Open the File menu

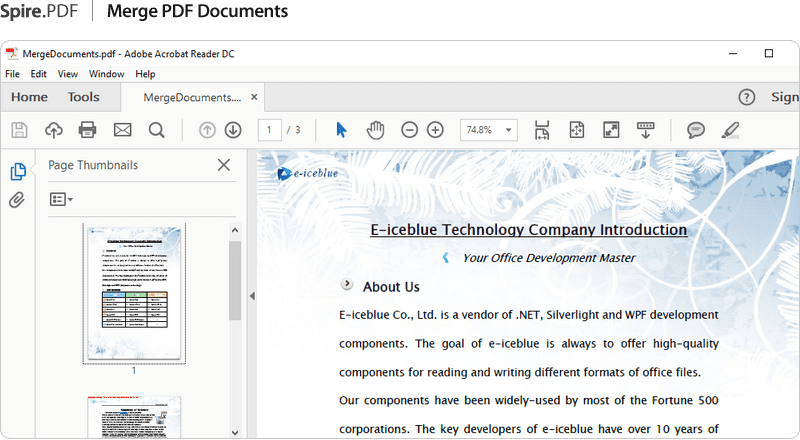coord(12,74)
